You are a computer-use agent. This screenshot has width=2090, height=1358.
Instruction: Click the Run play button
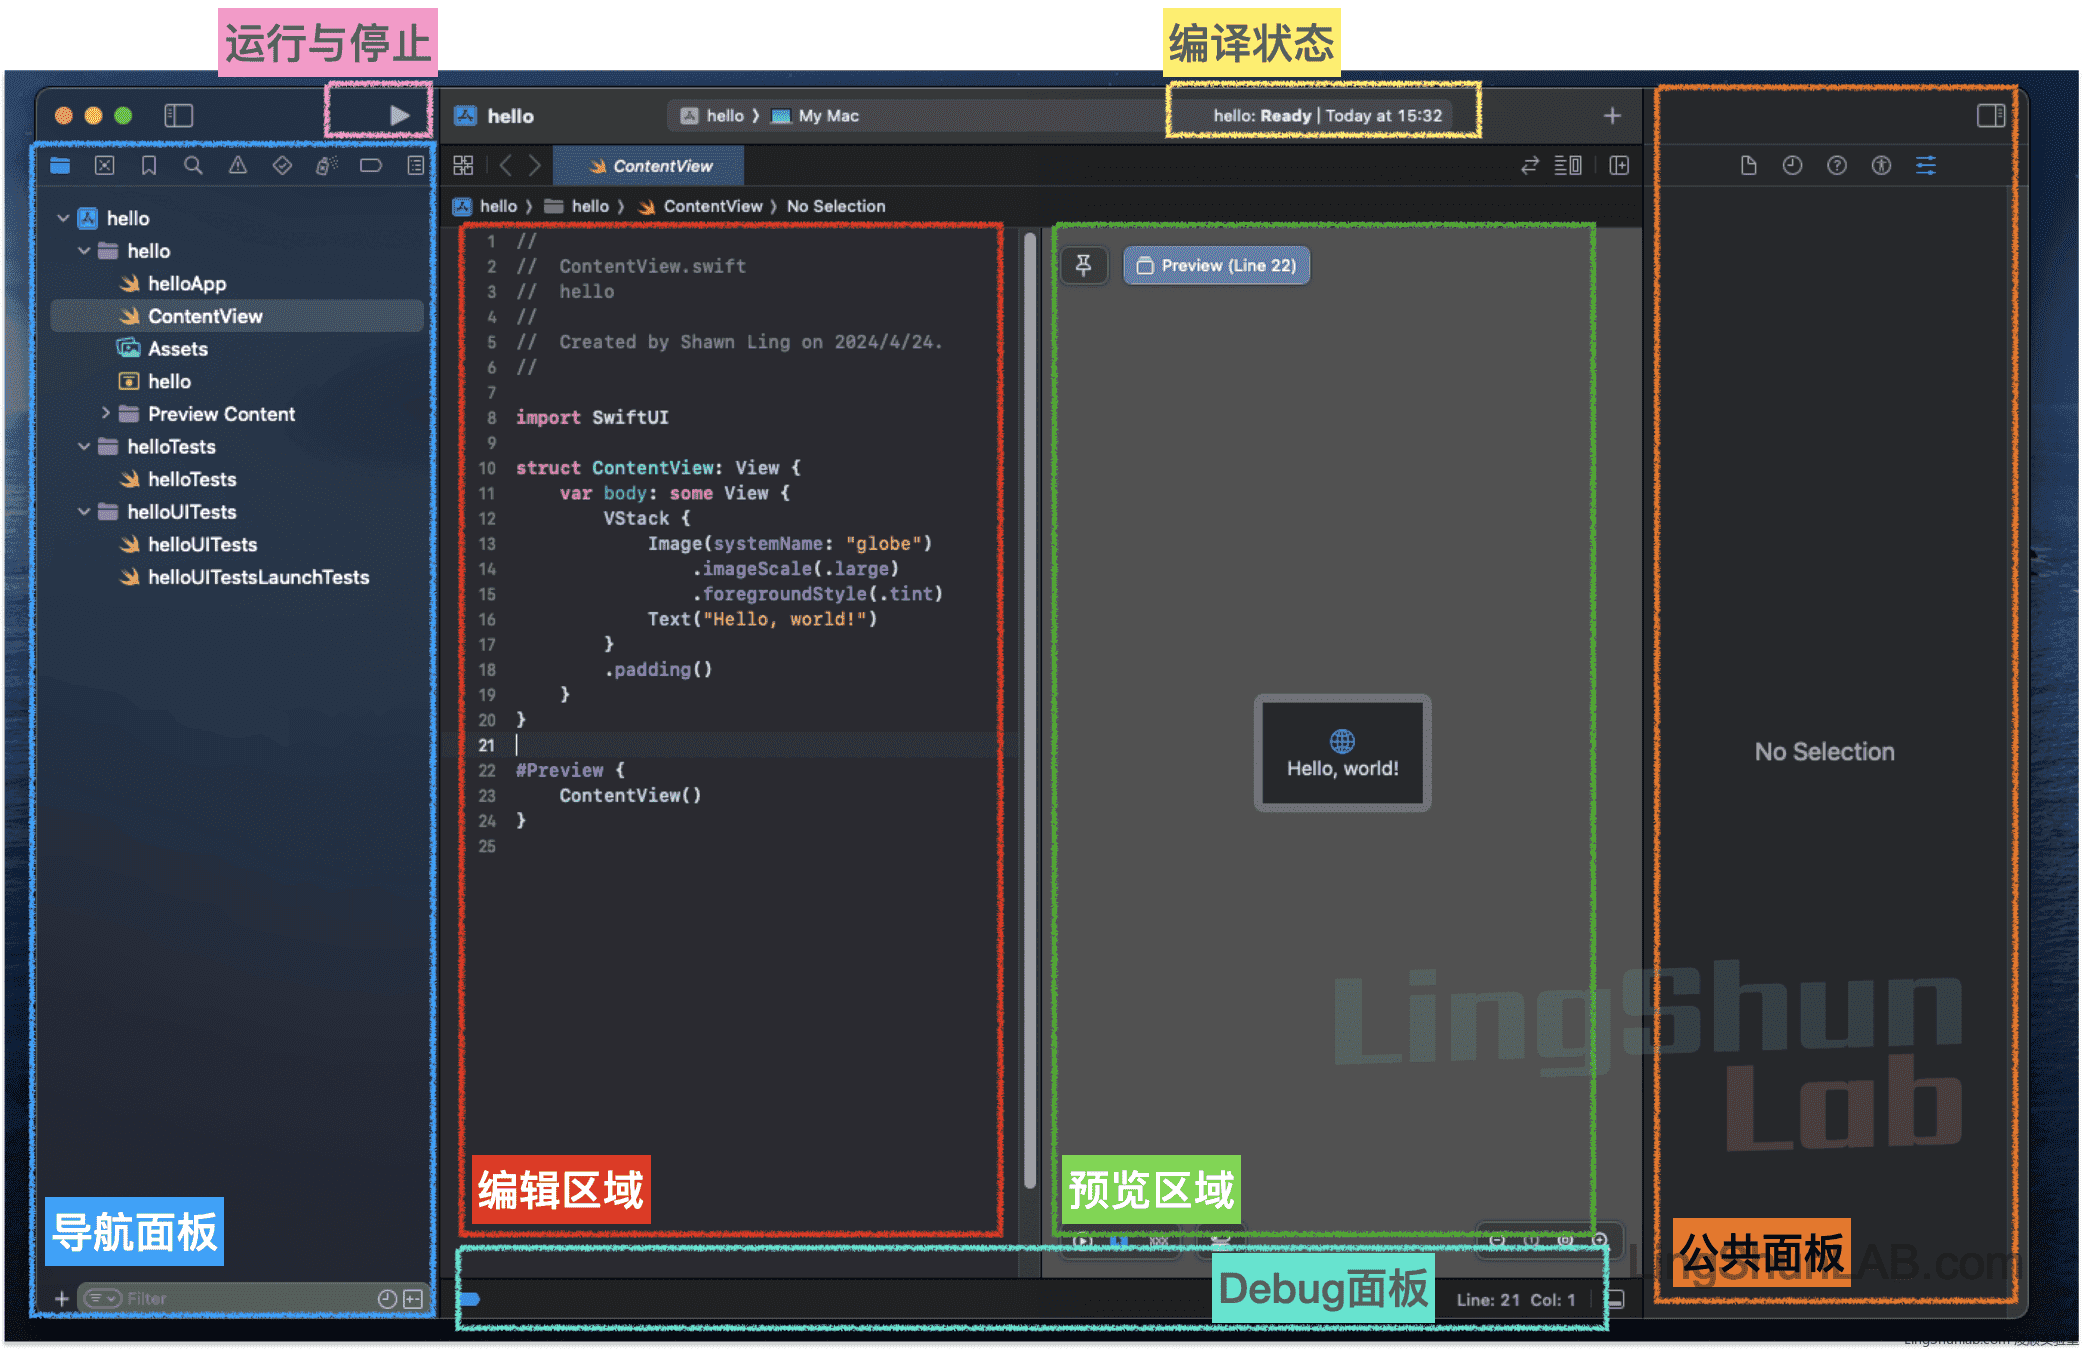pos(399,115)
